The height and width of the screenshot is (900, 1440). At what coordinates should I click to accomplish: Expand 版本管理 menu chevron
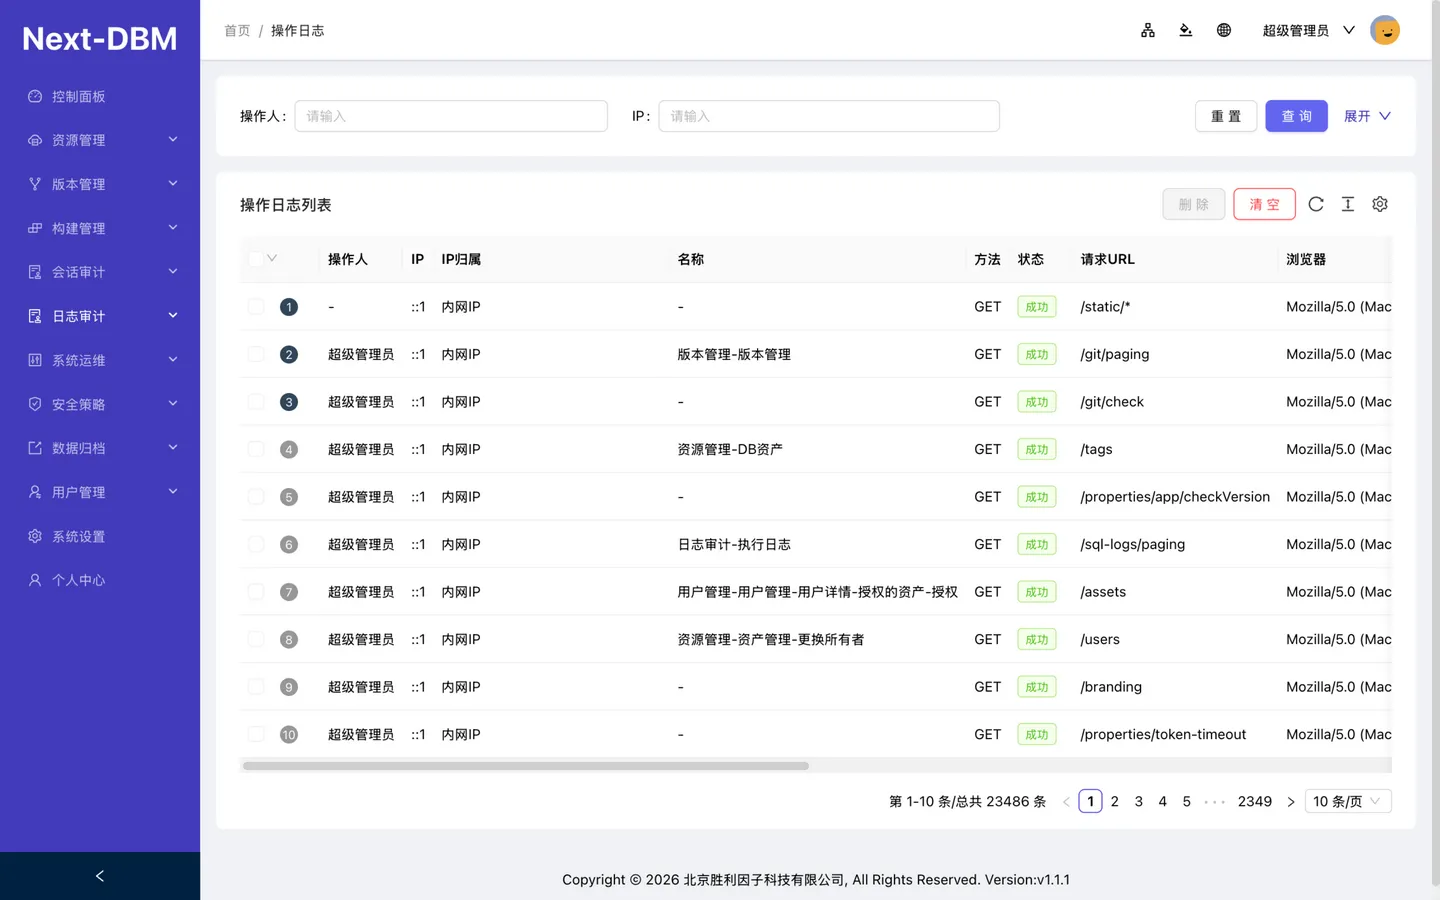coord(173,184)
